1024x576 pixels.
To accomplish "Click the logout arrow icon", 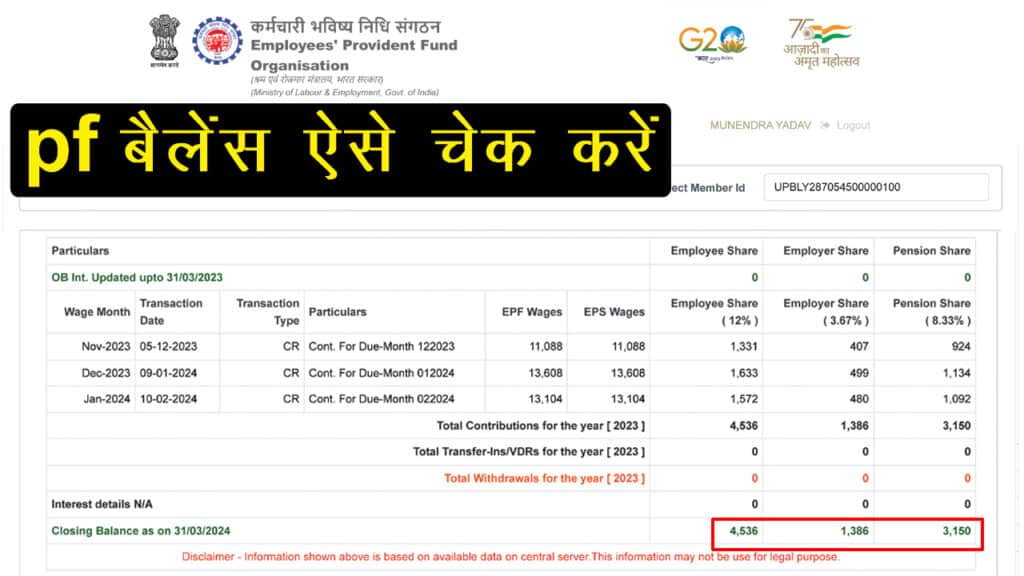I will tap(825, 126).
